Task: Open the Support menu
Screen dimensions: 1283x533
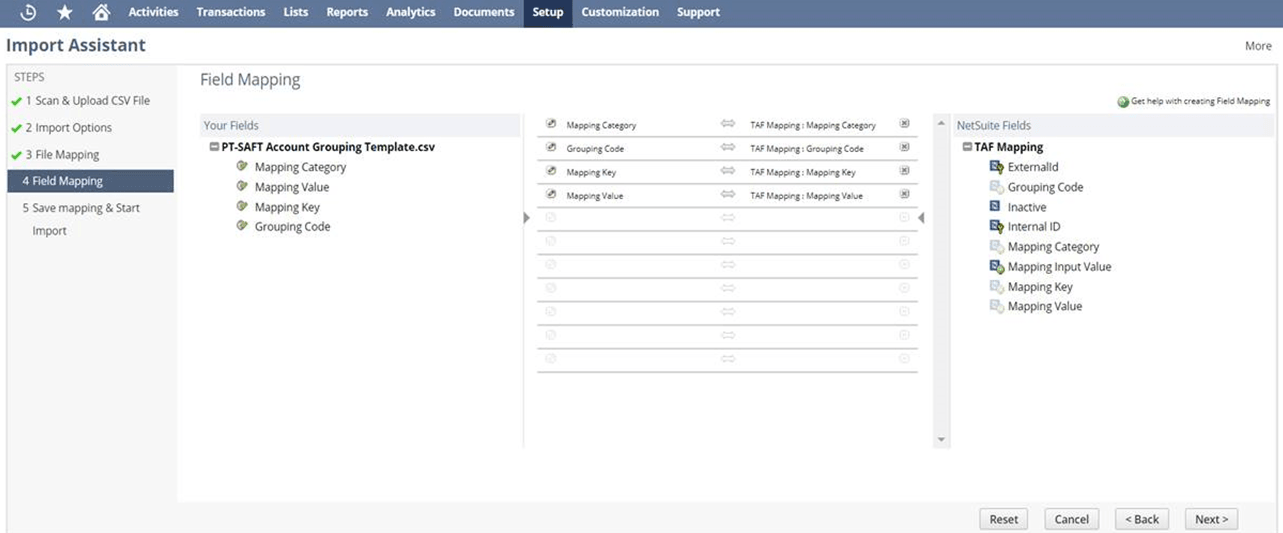Action: pos(698,12)
